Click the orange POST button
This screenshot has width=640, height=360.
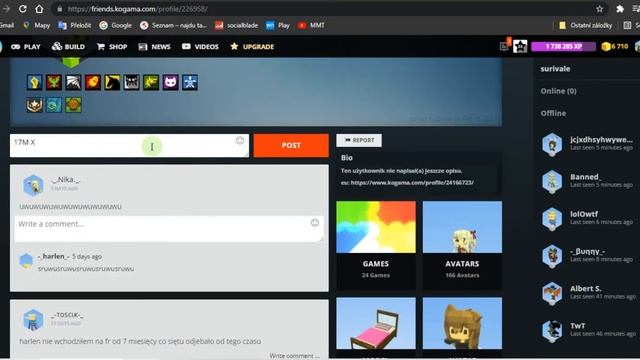pyautogui.click(x=291, y=146)
